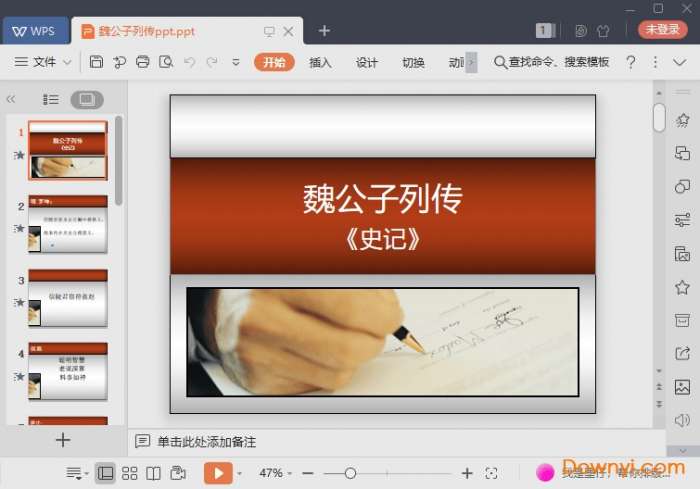Collapse the slide panel with double chevron
Viewport: 700px width, 489px height.
click(11, 99)
